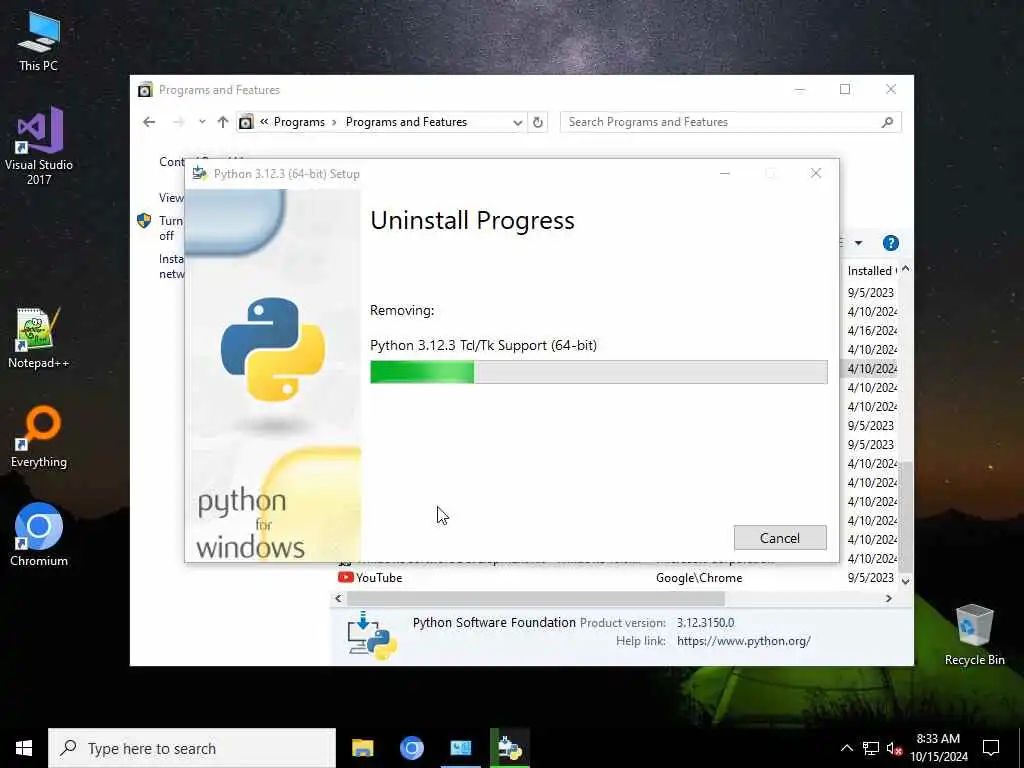
Task: Open File Explorer from taskbar
Action: pos(362,748)
